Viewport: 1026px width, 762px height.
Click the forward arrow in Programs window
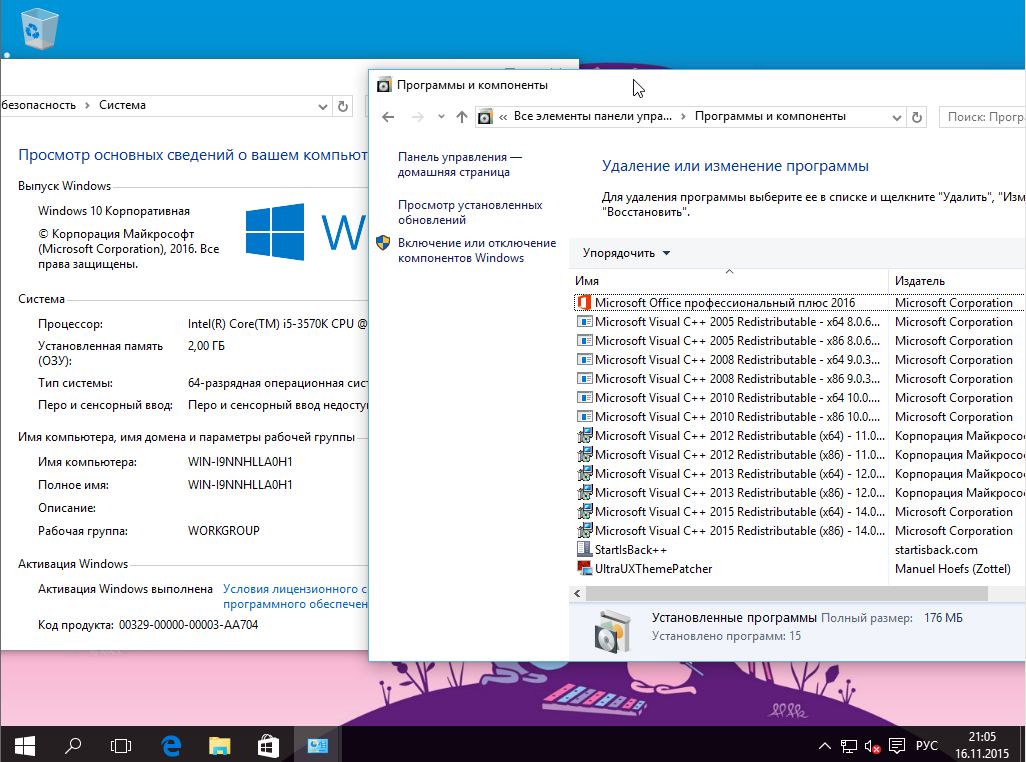tap(417, 117)
